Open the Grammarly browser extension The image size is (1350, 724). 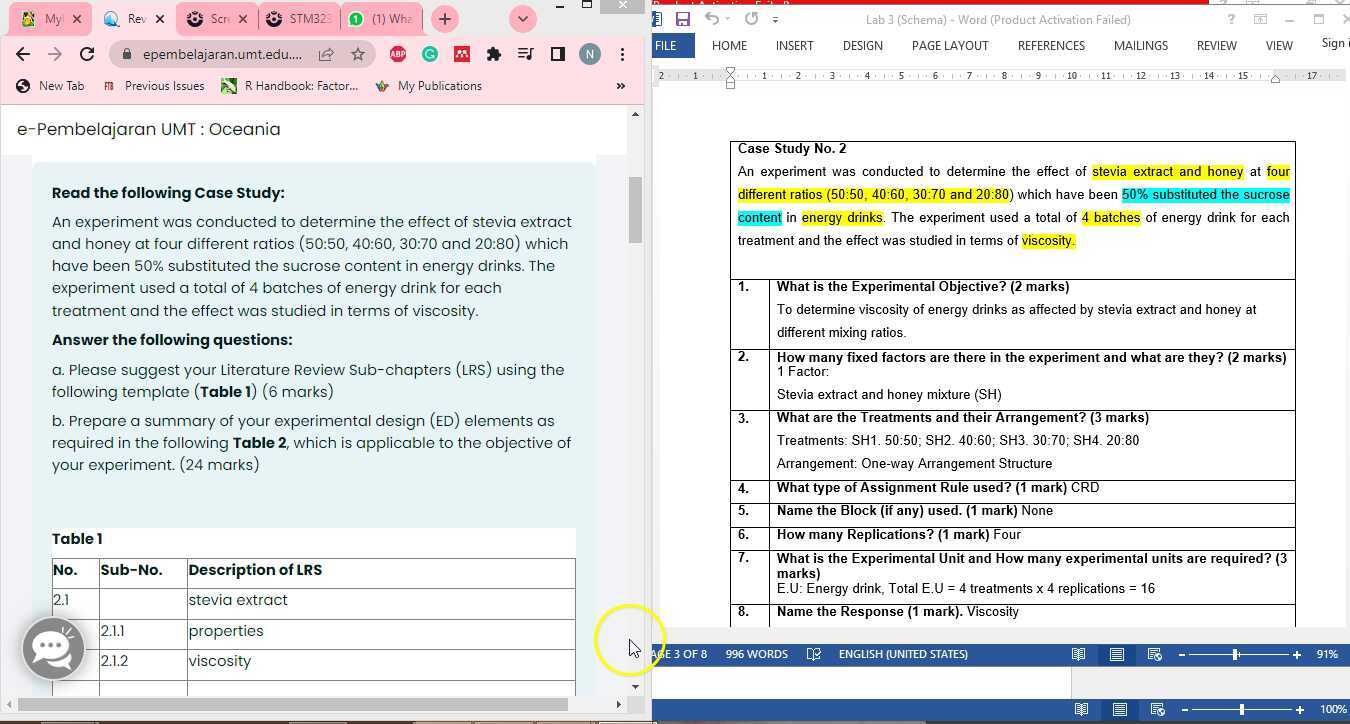click(430, 54)
